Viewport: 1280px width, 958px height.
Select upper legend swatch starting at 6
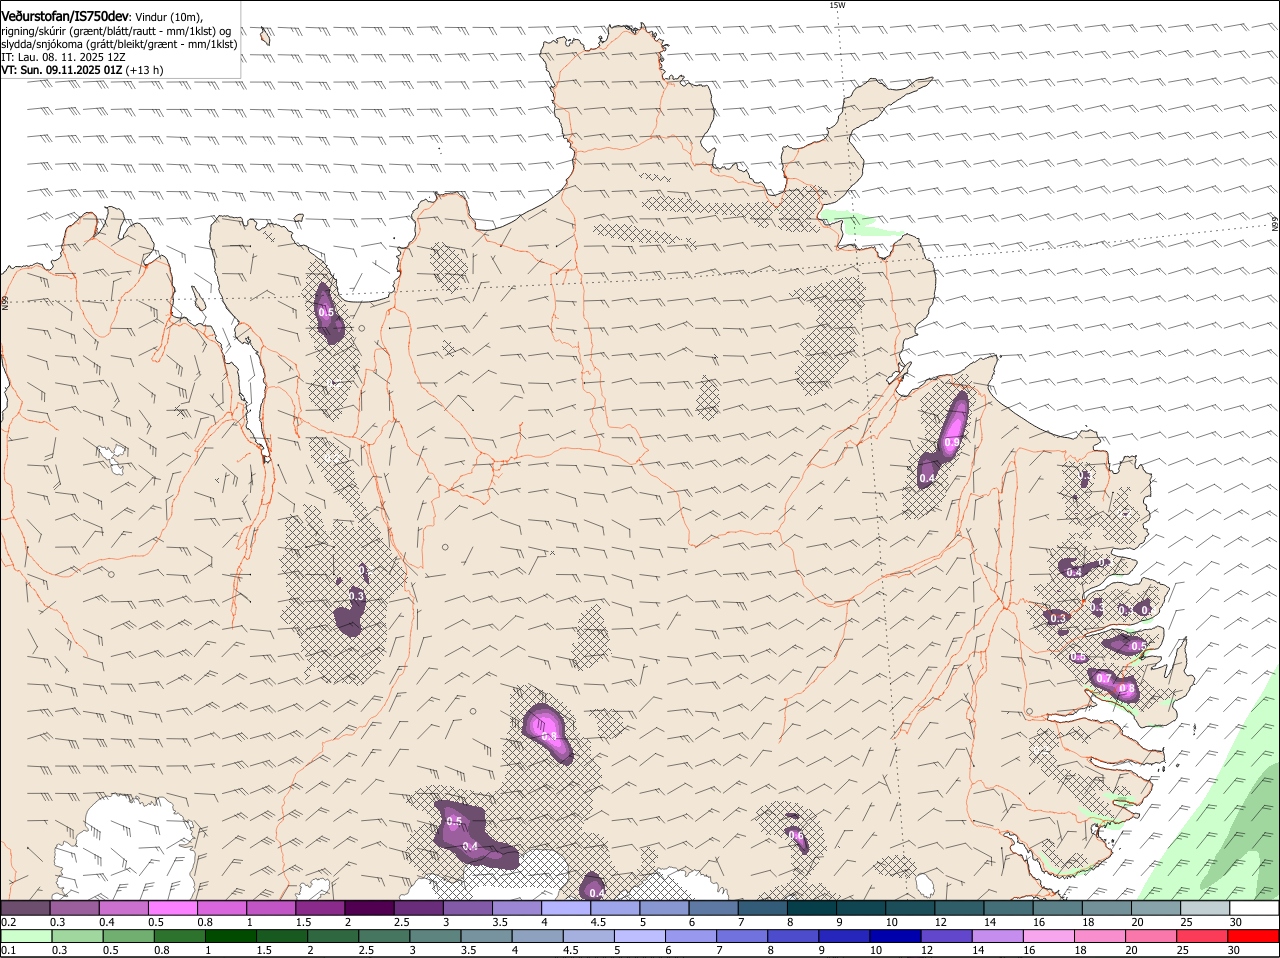[714, 908]
